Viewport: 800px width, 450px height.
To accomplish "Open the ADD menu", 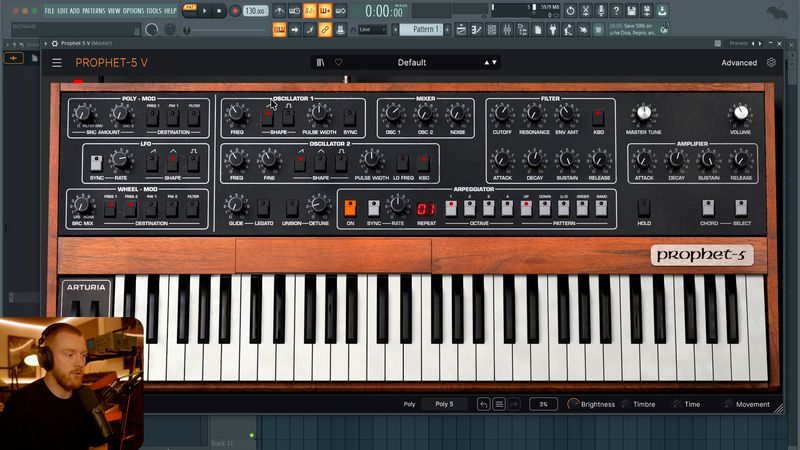I will pos(74,11).
